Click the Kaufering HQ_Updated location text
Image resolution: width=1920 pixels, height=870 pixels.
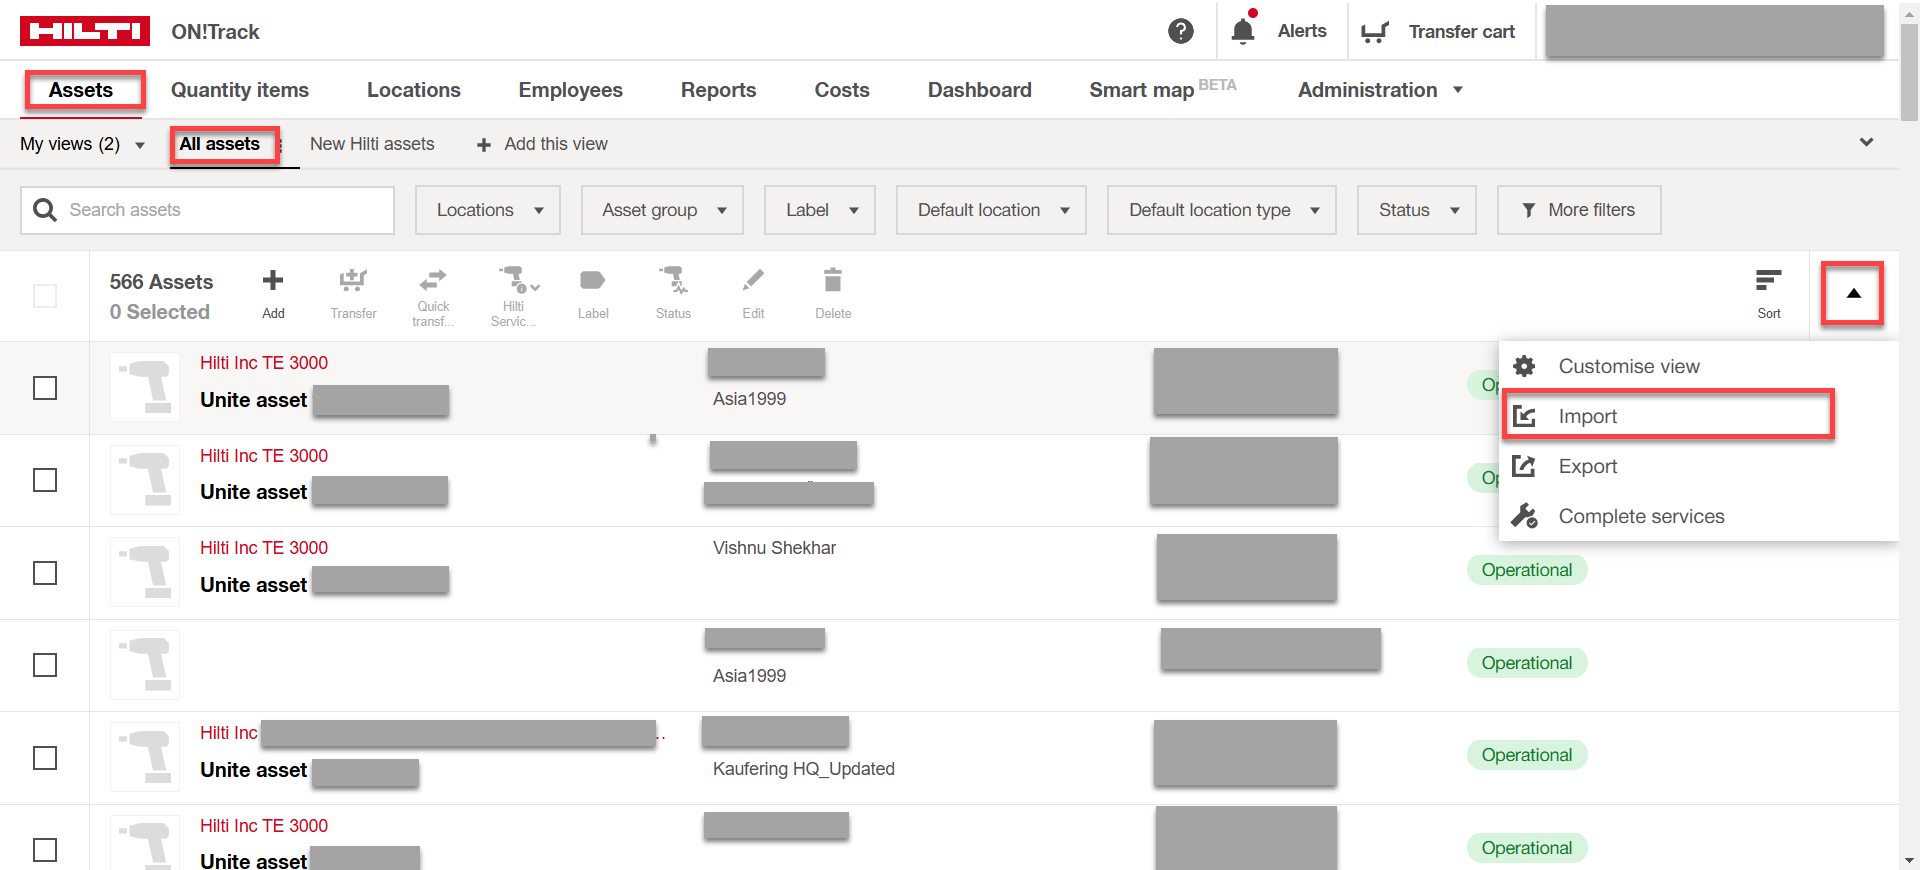coord(804,769)
